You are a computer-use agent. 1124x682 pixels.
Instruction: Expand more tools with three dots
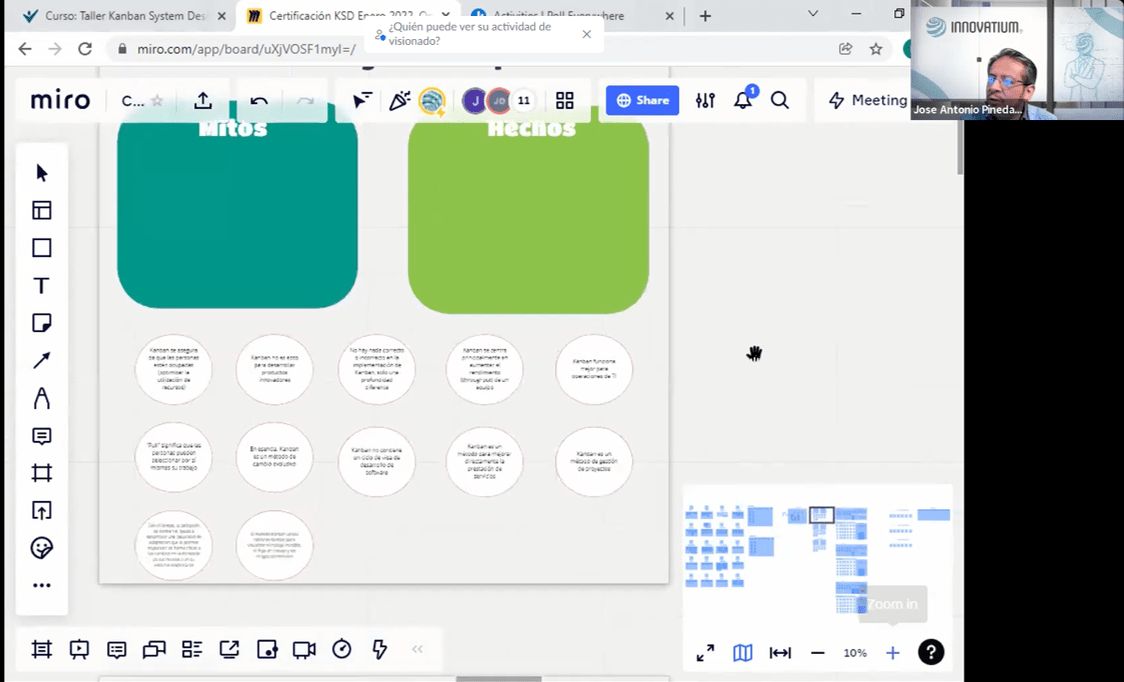[41, 586]
